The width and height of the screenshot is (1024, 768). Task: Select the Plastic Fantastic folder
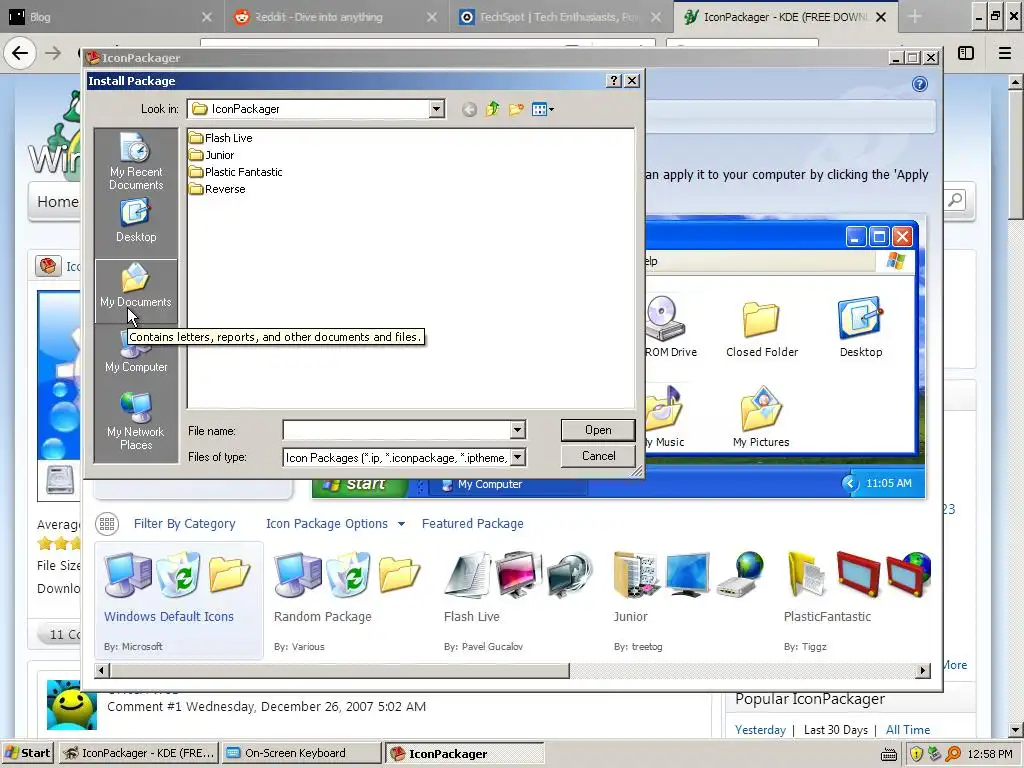pos(235,172)
